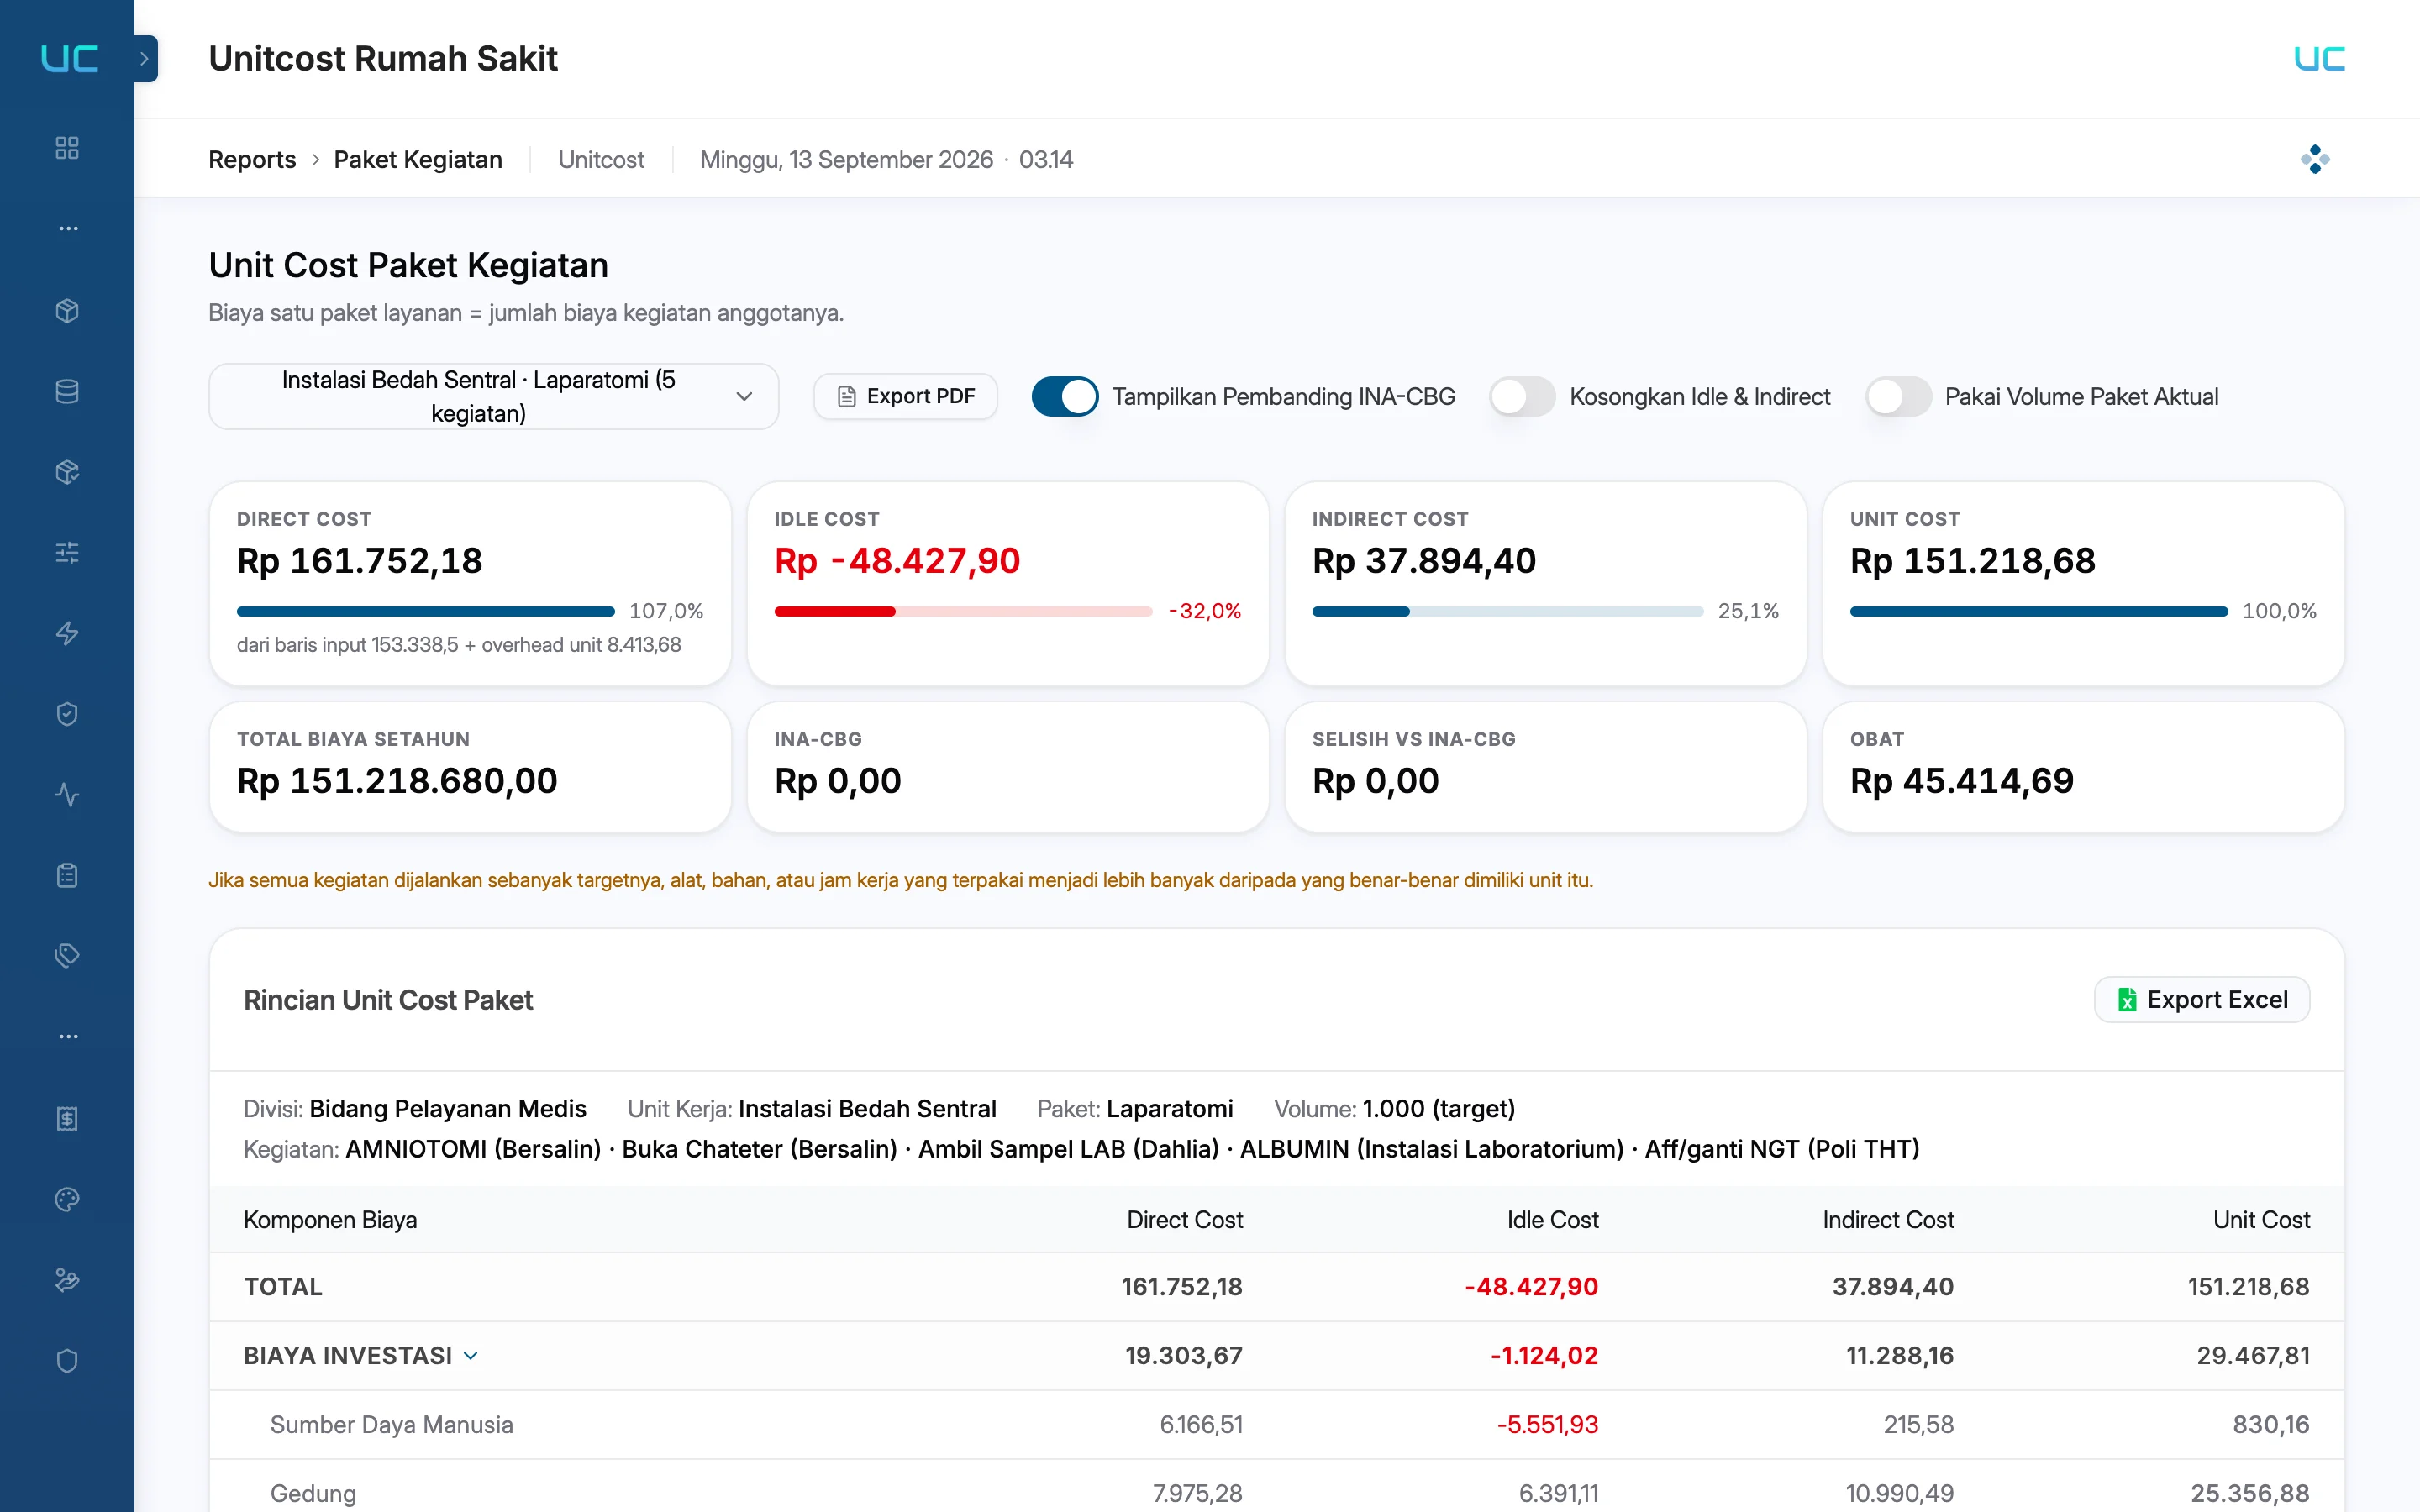
Task: Click the four-dot diamond icon in breadcrumb bar
Action: click(2315, 159)
